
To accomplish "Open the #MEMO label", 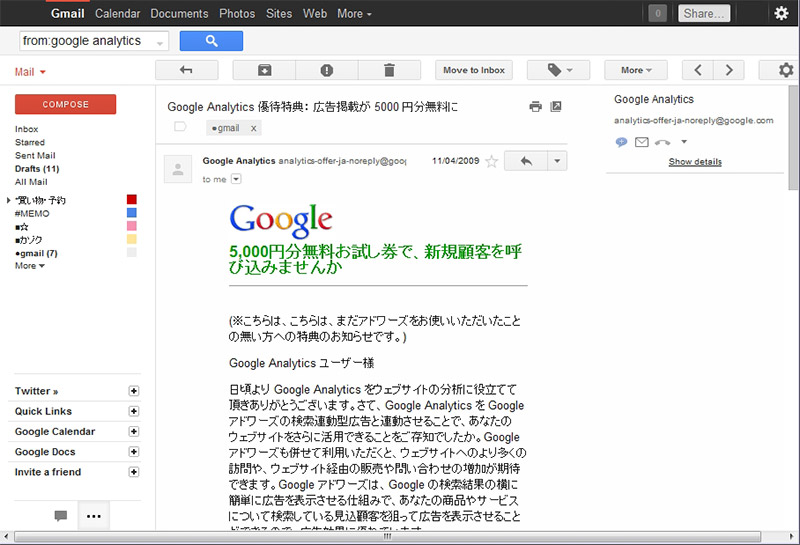I will click(x=32, y=213).
